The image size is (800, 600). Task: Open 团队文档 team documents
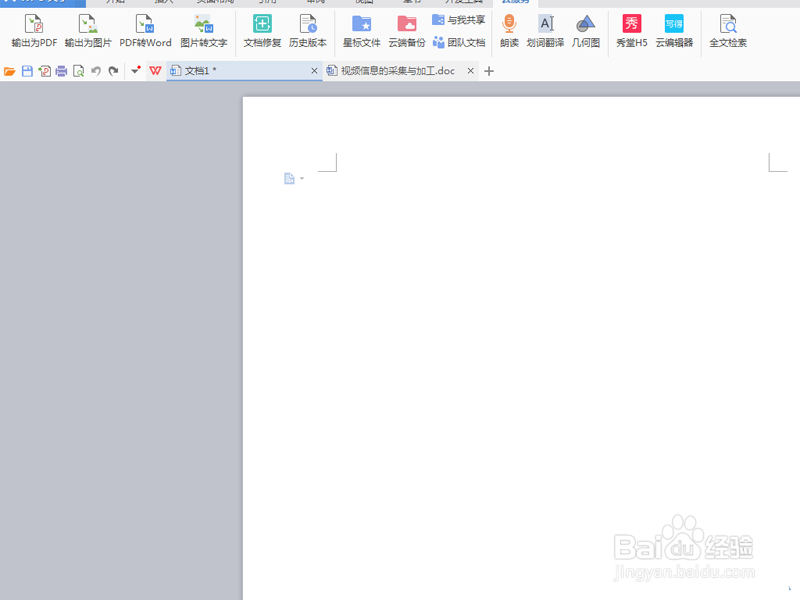pos(459,42)
